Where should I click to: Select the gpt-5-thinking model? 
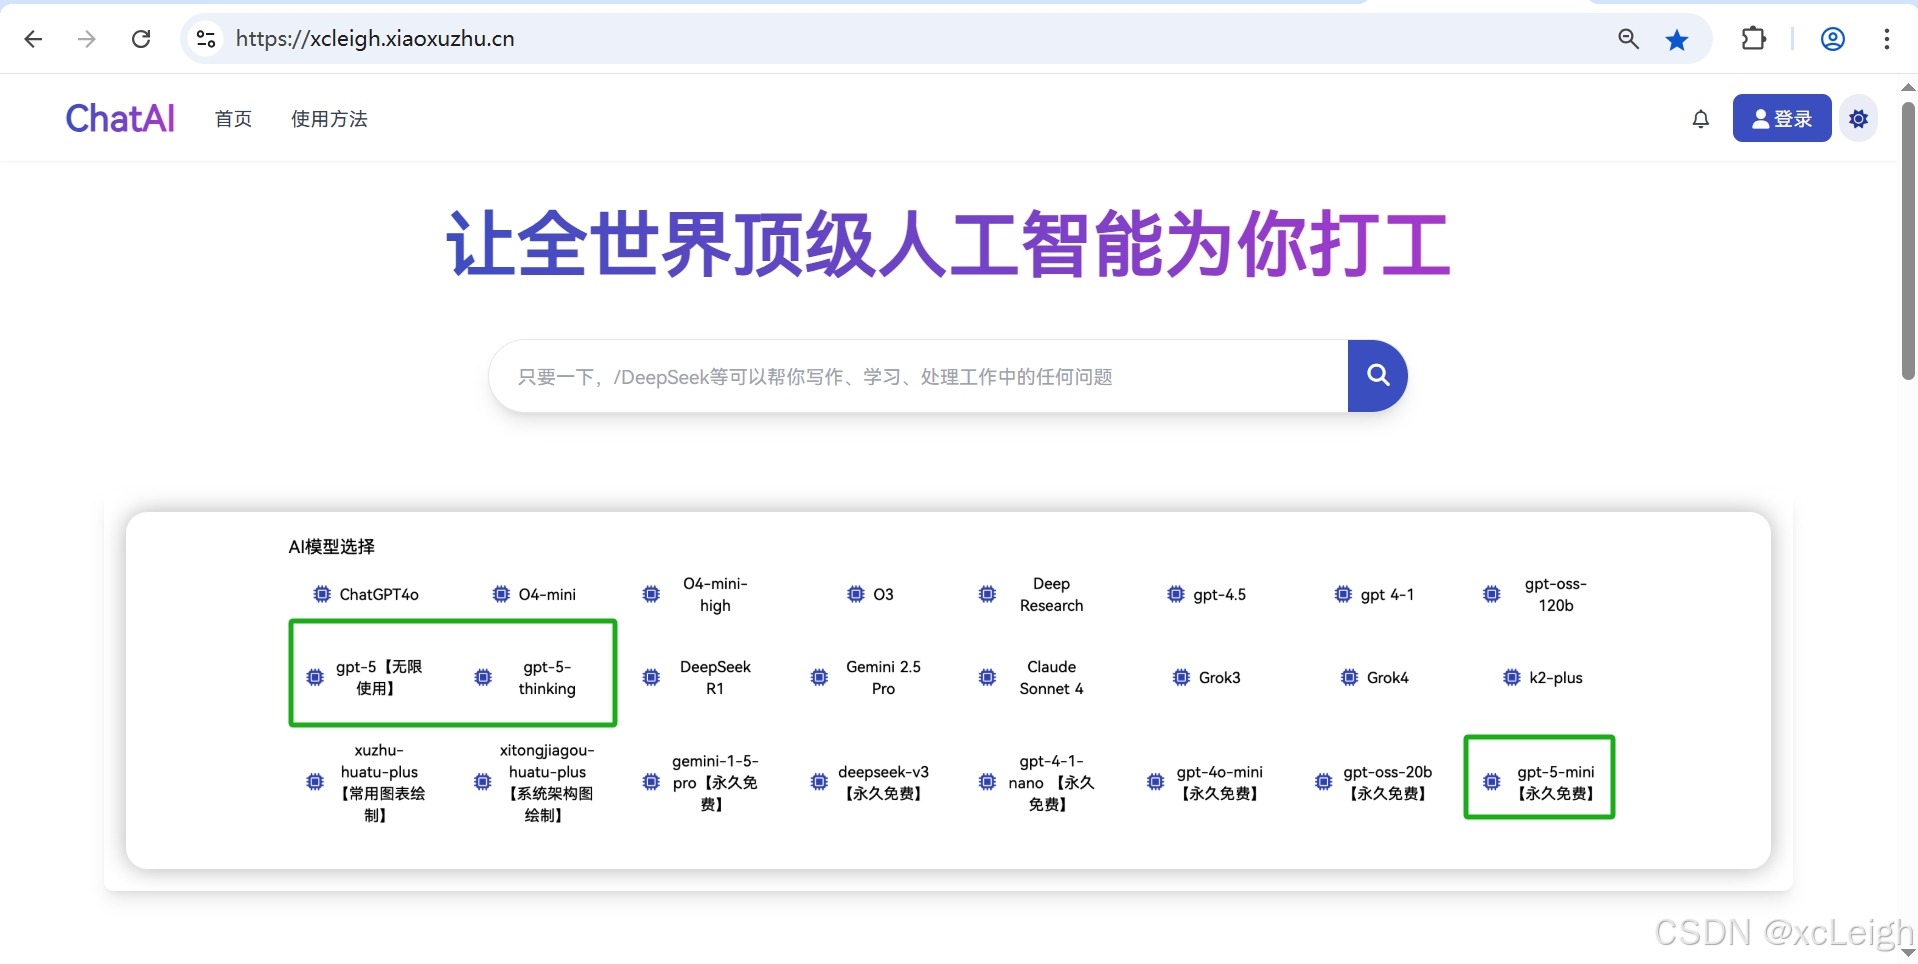tap(547, 677)
